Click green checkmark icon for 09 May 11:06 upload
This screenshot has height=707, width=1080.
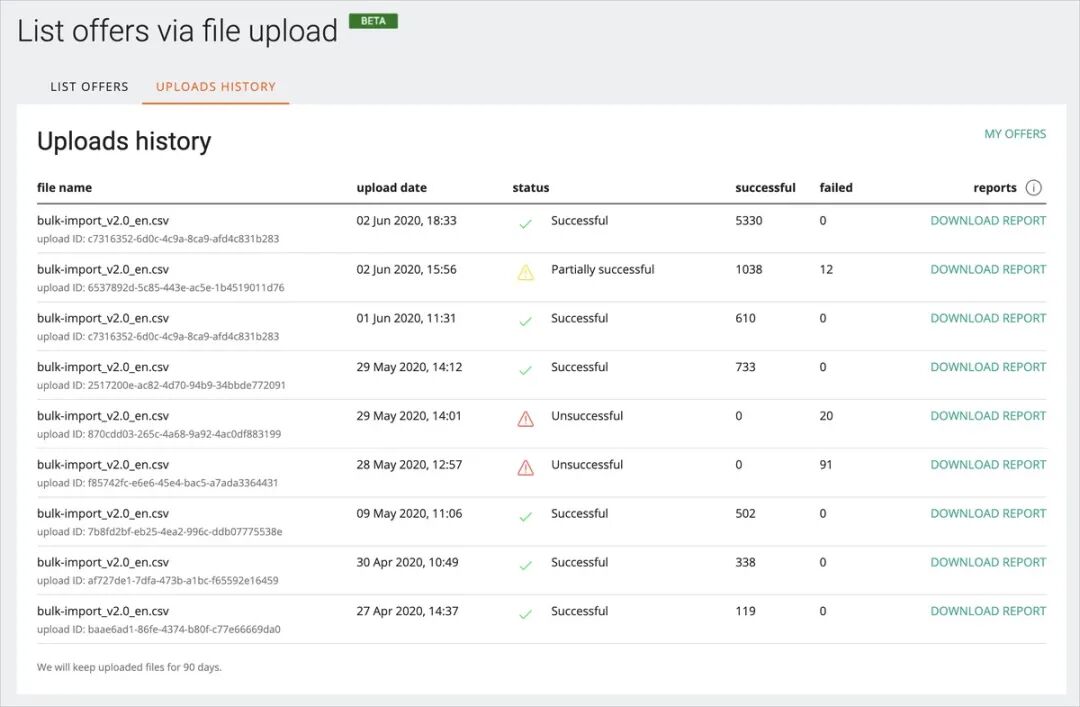coord(526,517)
